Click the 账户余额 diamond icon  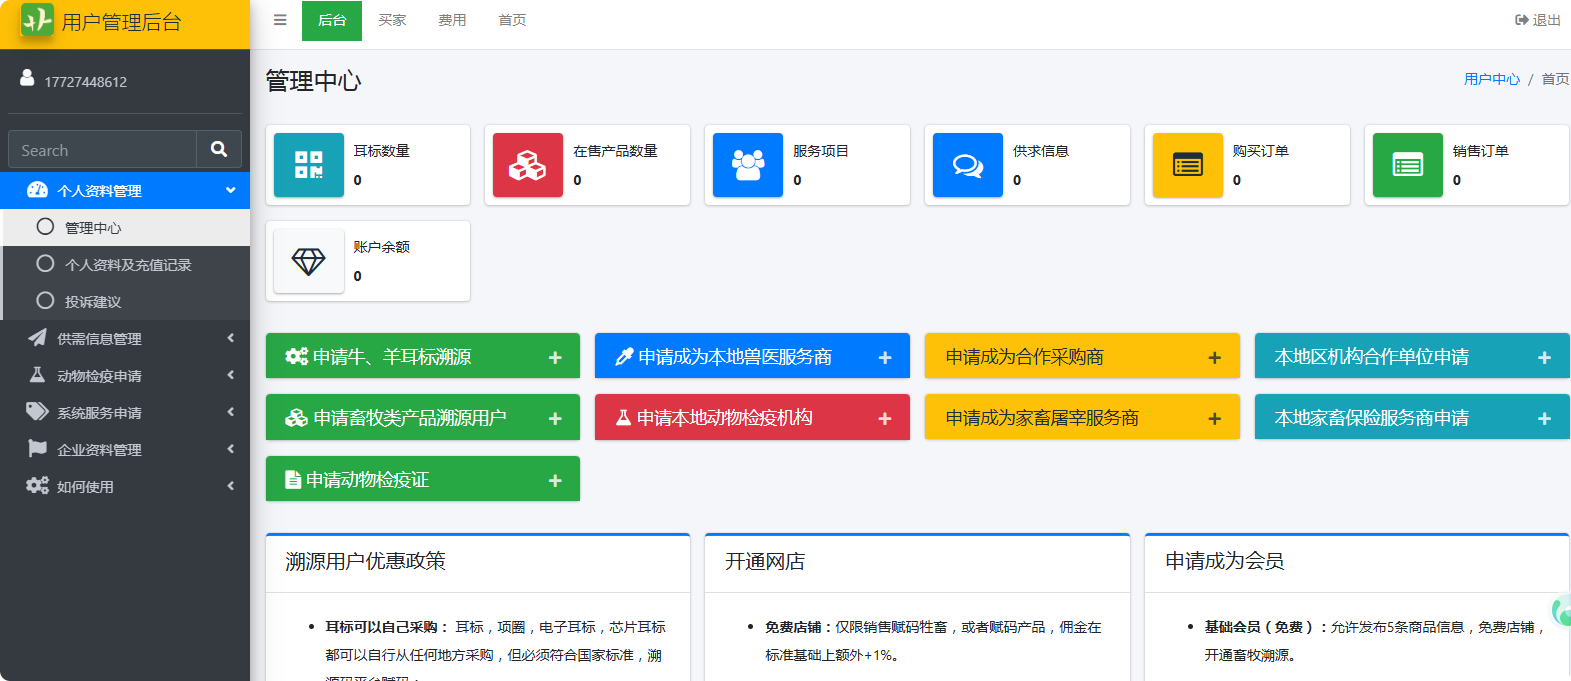coord(309,261)
